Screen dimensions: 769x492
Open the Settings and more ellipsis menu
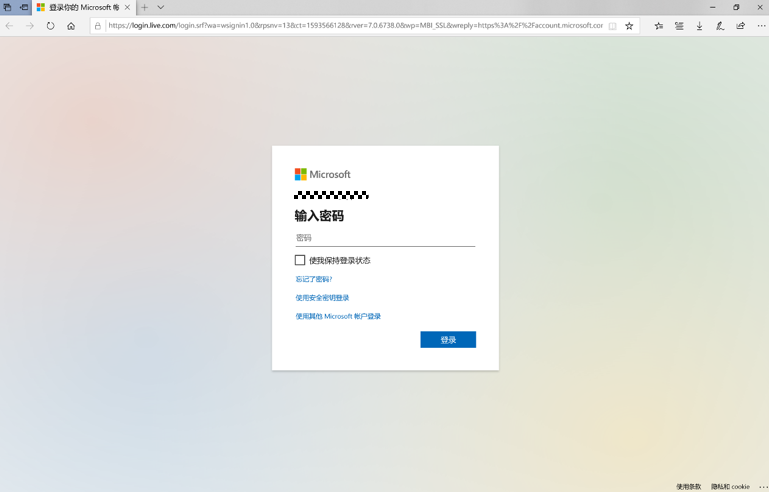coord(759,26)
